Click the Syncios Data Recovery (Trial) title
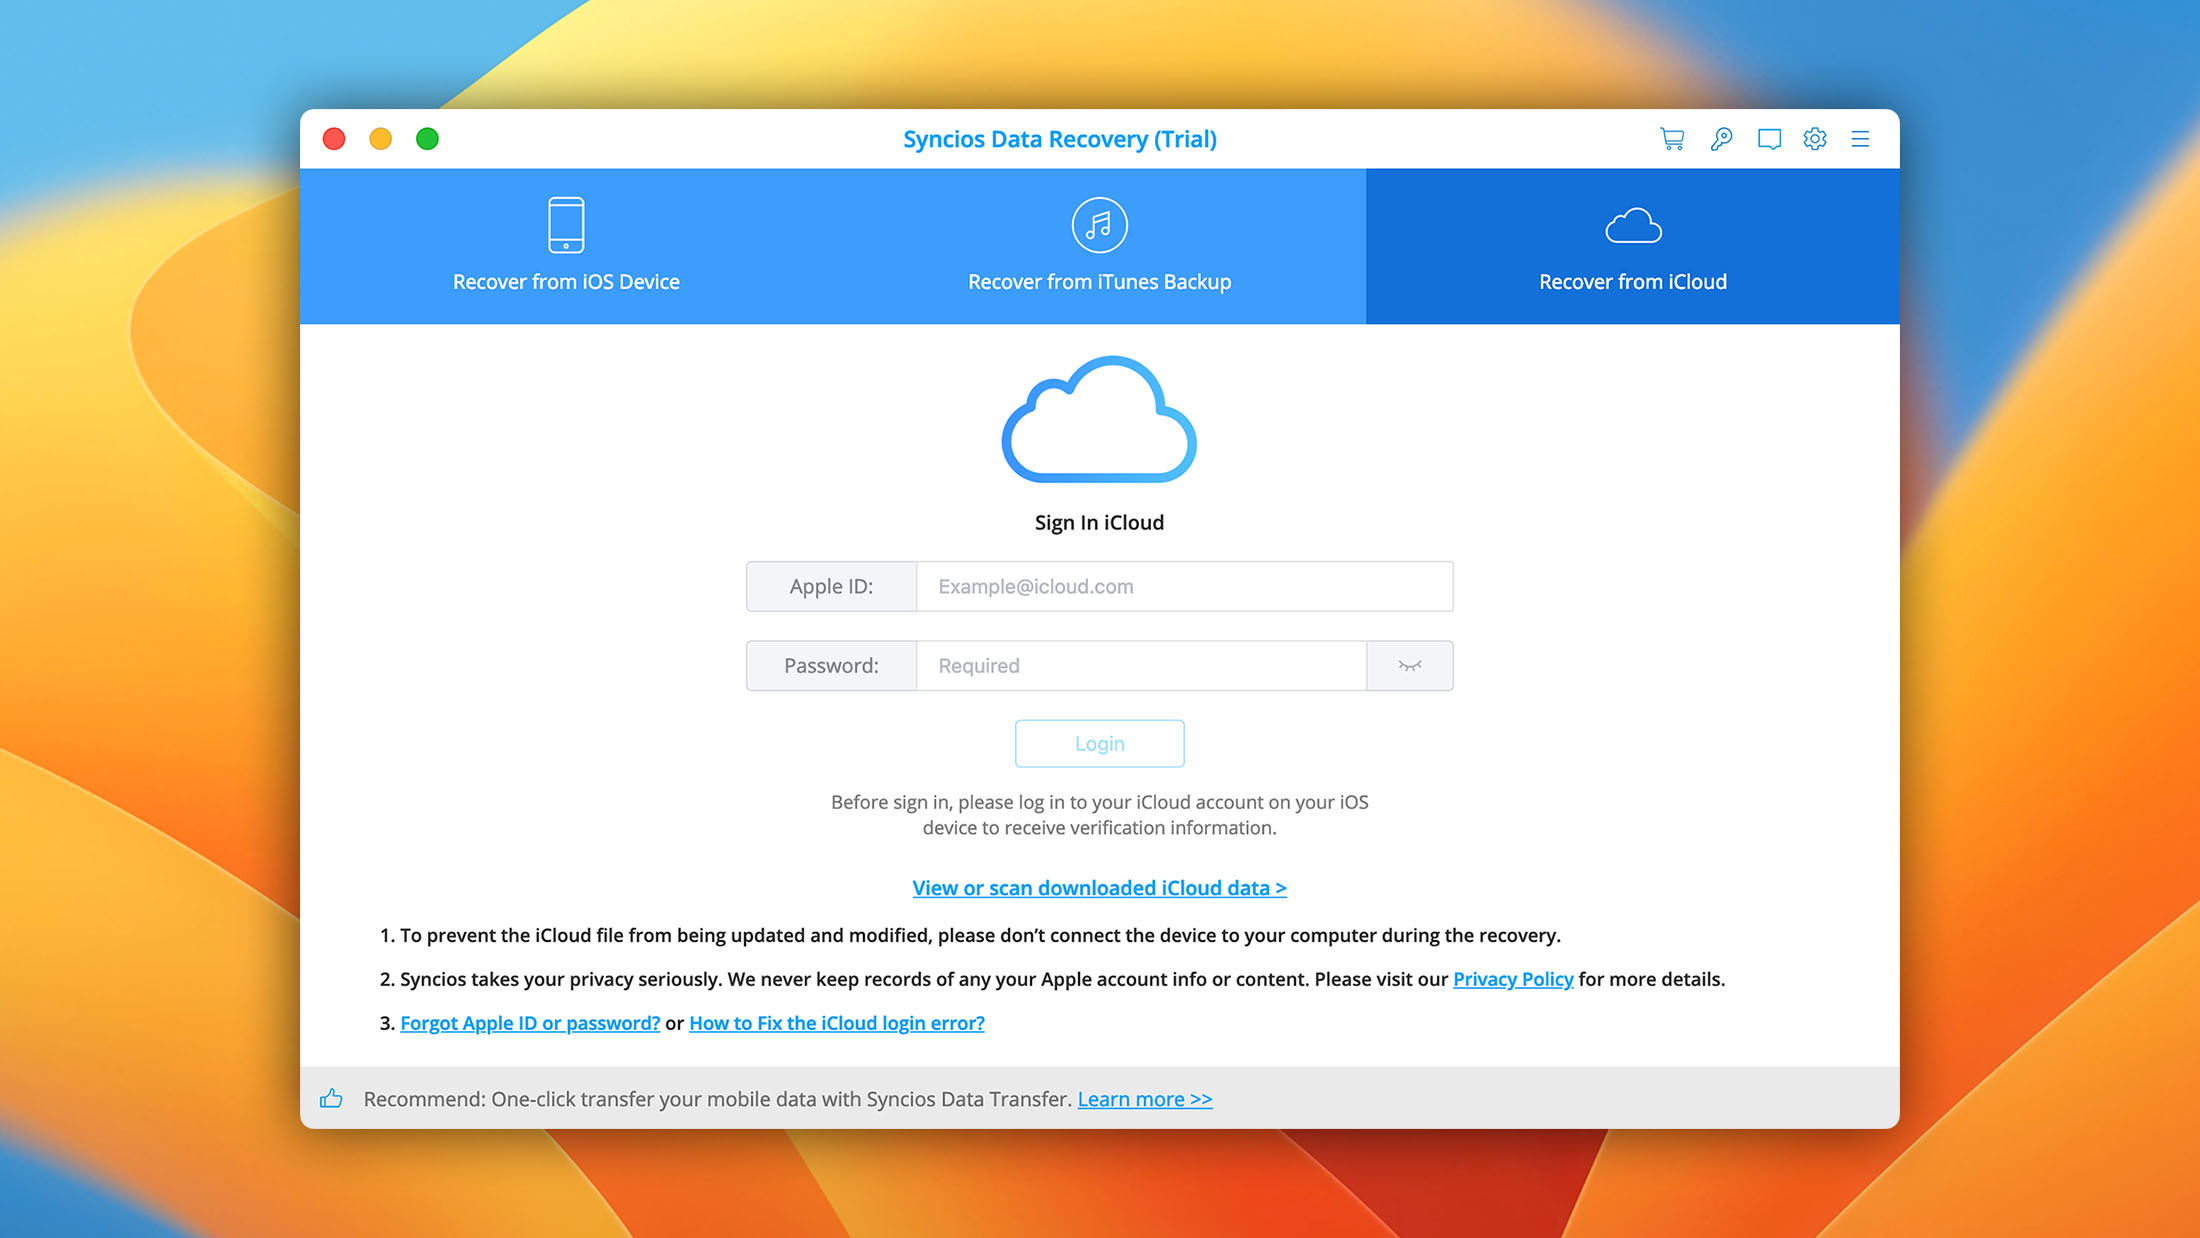The width and height of the screenshot is (2200, 1238). 1060,139
